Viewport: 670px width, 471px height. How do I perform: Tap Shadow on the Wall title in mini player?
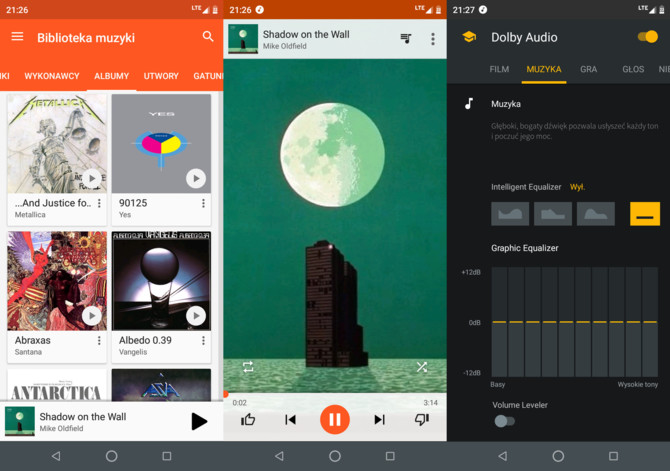(x=83, y=417)
